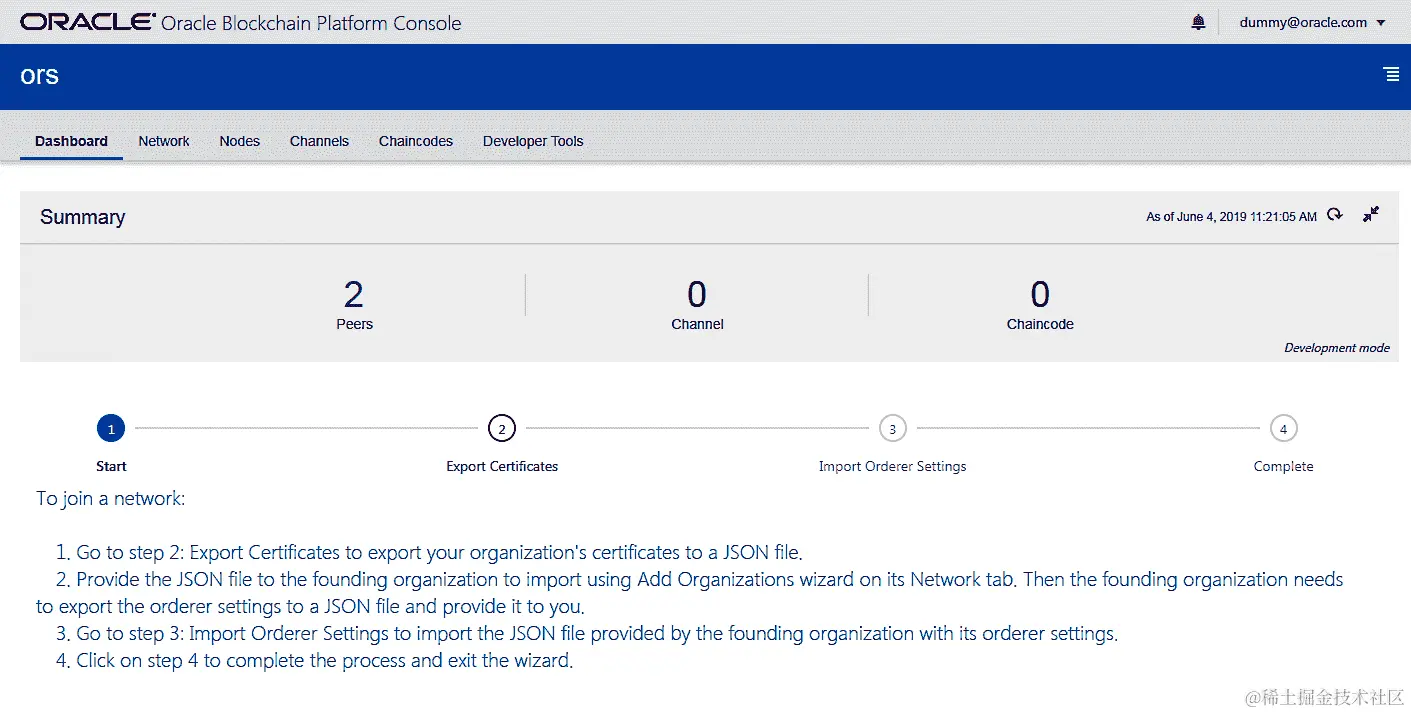The width and height of the screenshot is (1411, 714).
Task: Open the Channels tab
Action: click(x=319, y=141)
